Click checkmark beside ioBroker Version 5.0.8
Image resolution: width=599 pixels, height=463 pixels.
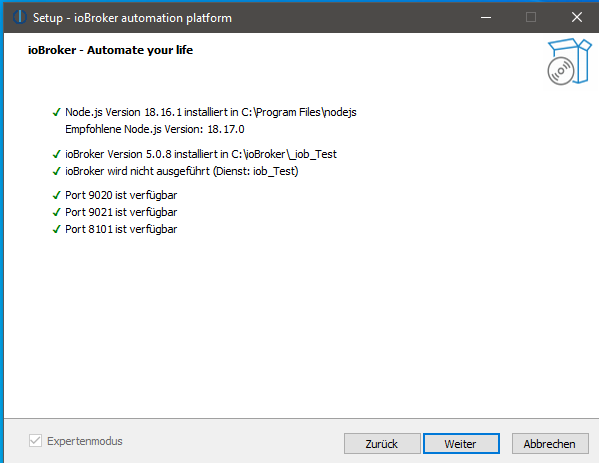(56, 154)
